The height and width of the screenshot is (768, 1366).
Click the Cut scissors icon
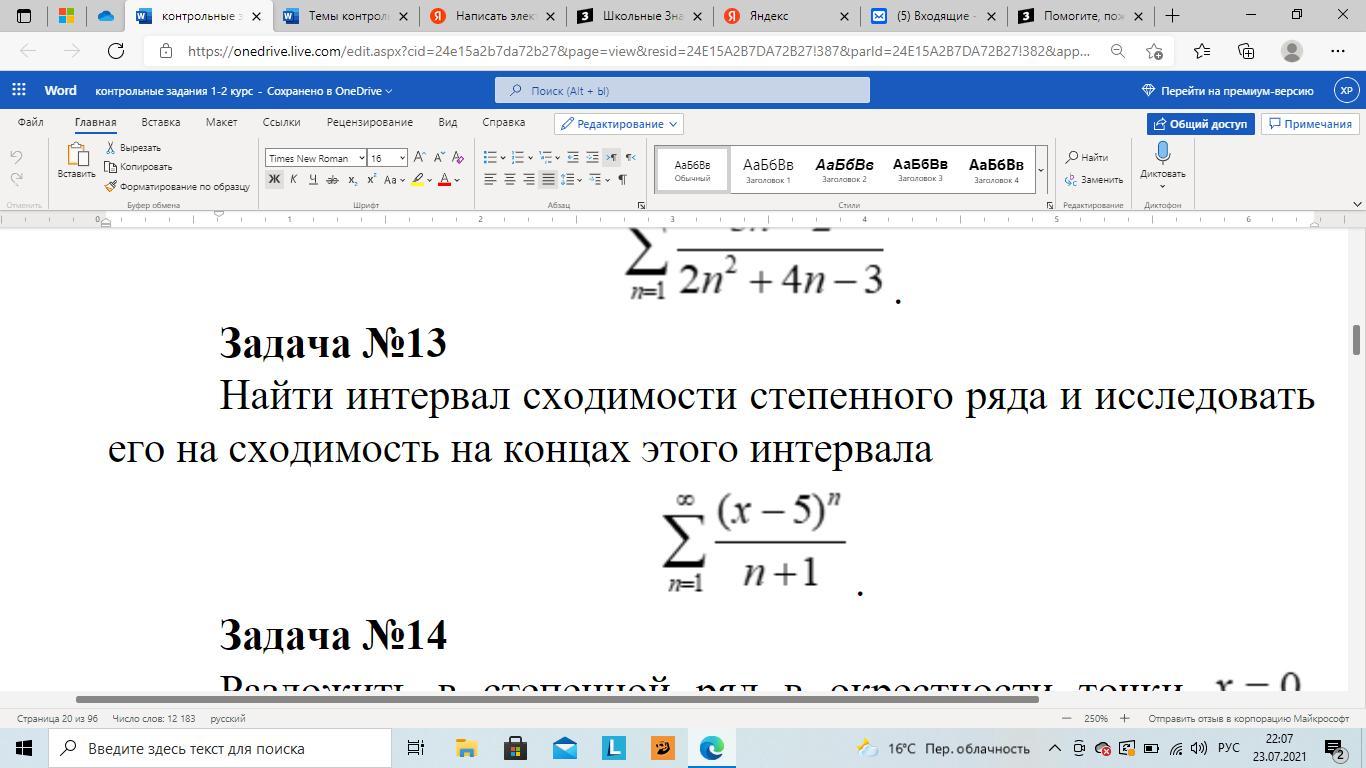[x=111, y=147]
